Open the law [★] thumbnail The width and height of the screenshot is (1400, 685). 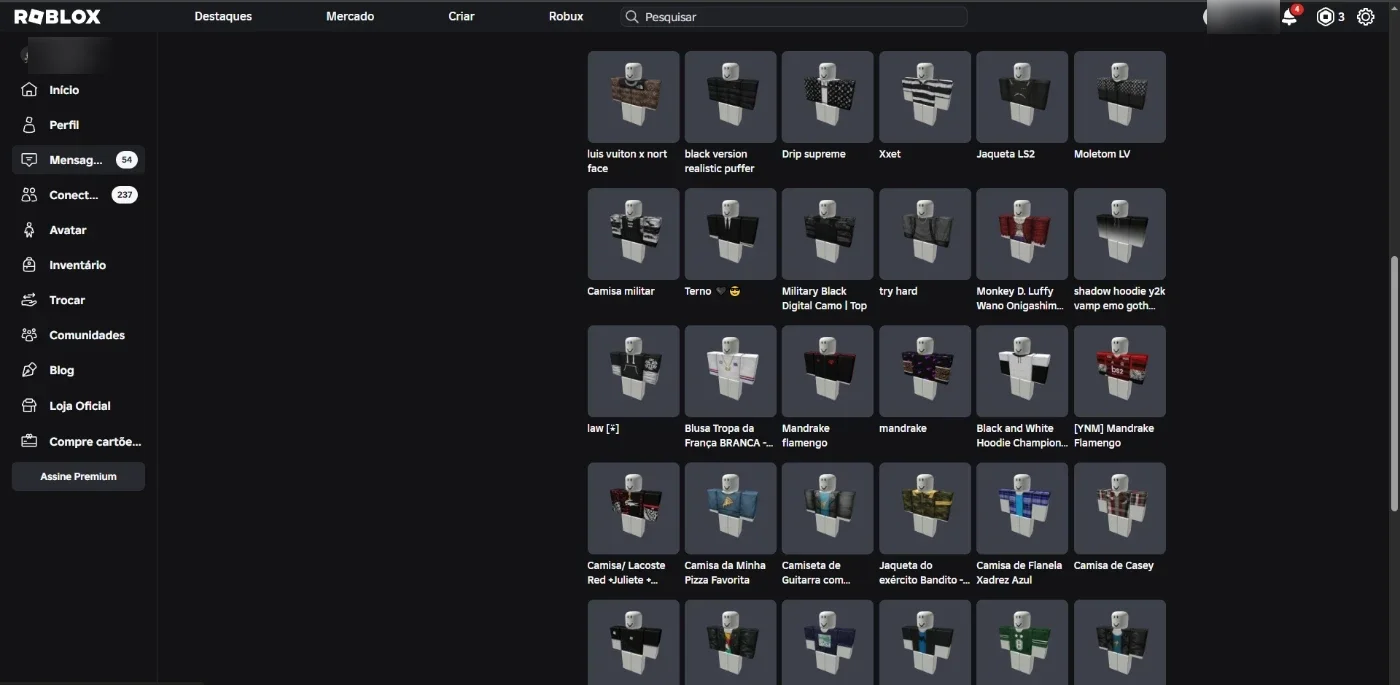tap(634, 371)
